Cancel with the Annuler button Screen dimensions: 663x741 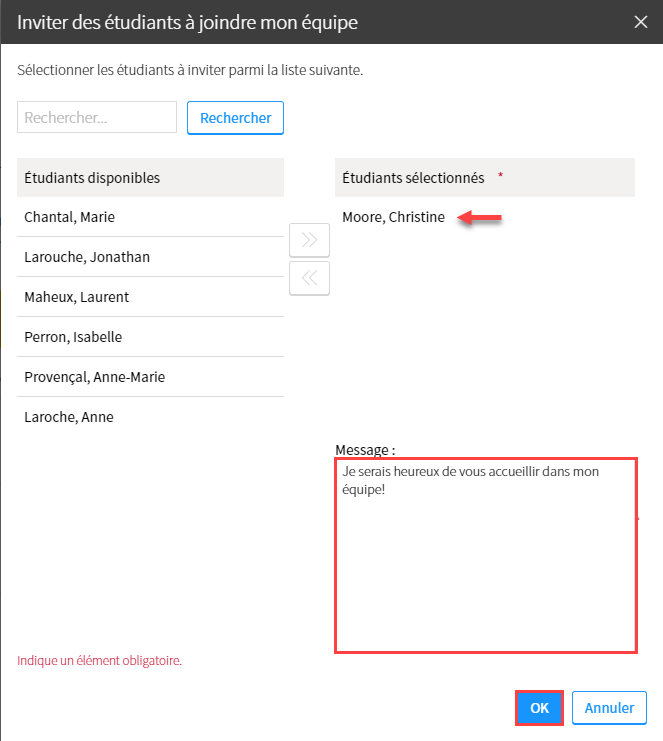click(609, 708)
